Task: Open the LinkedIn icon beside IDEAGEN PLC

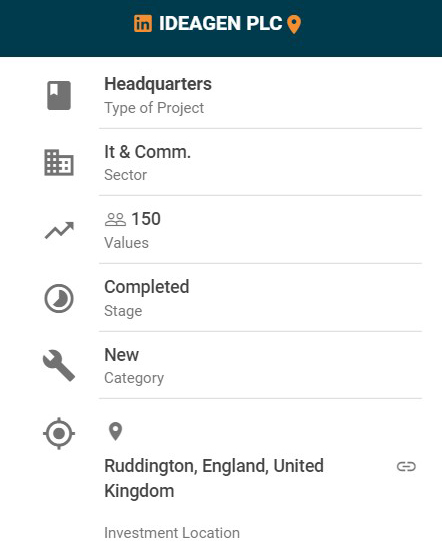Action: (143, 23)
